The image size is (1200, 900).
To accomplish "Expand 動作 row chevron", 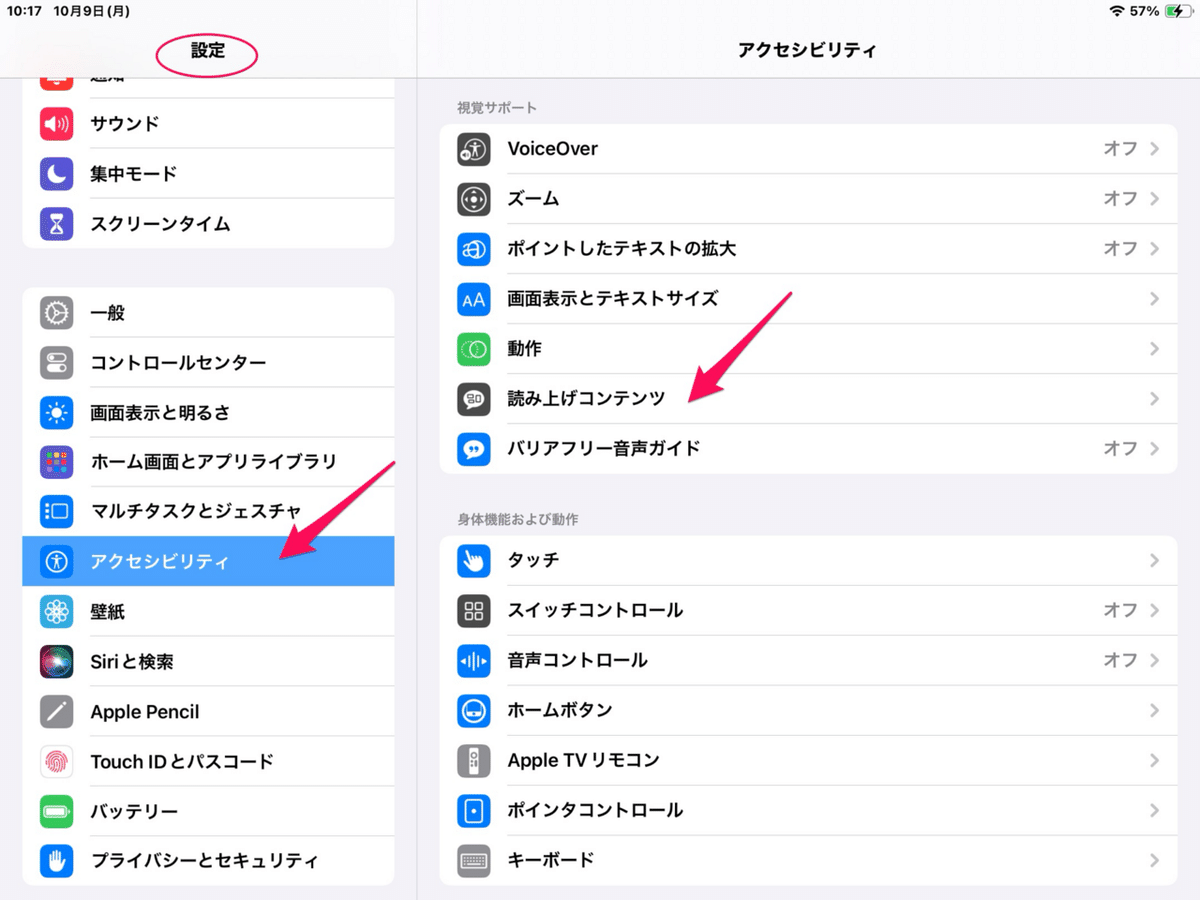I will (x=1155, y=349).
